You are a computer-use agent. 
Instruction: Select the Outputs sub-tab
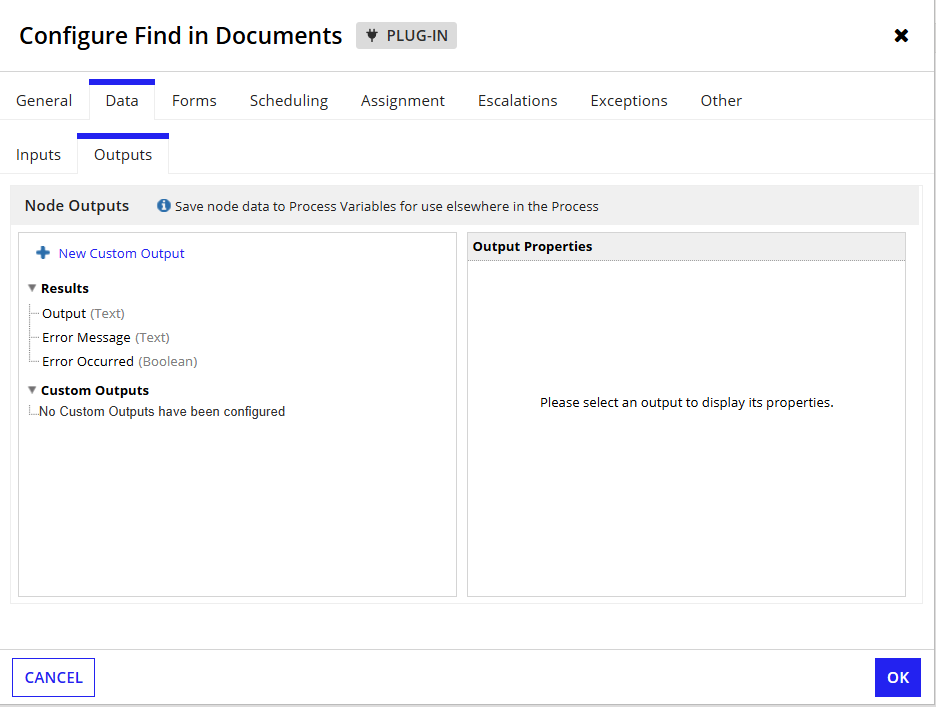click(x=123, y=155)
